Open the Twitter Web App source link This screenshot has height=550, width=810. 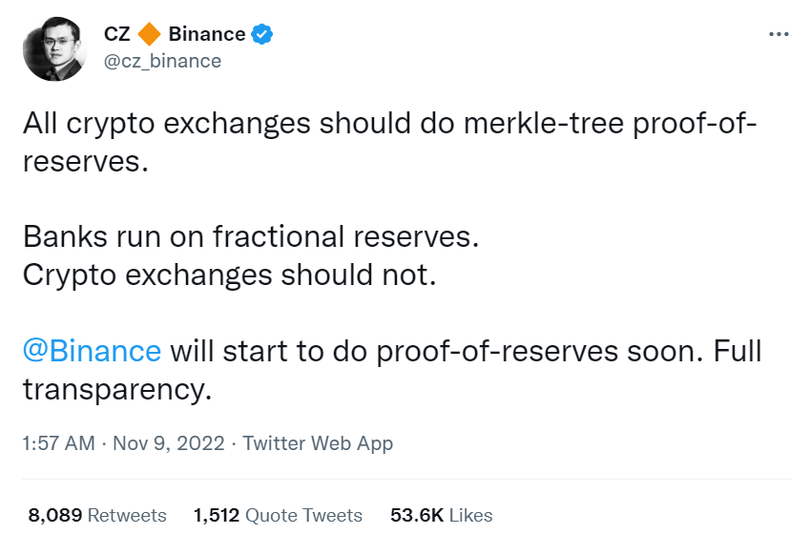318,443
